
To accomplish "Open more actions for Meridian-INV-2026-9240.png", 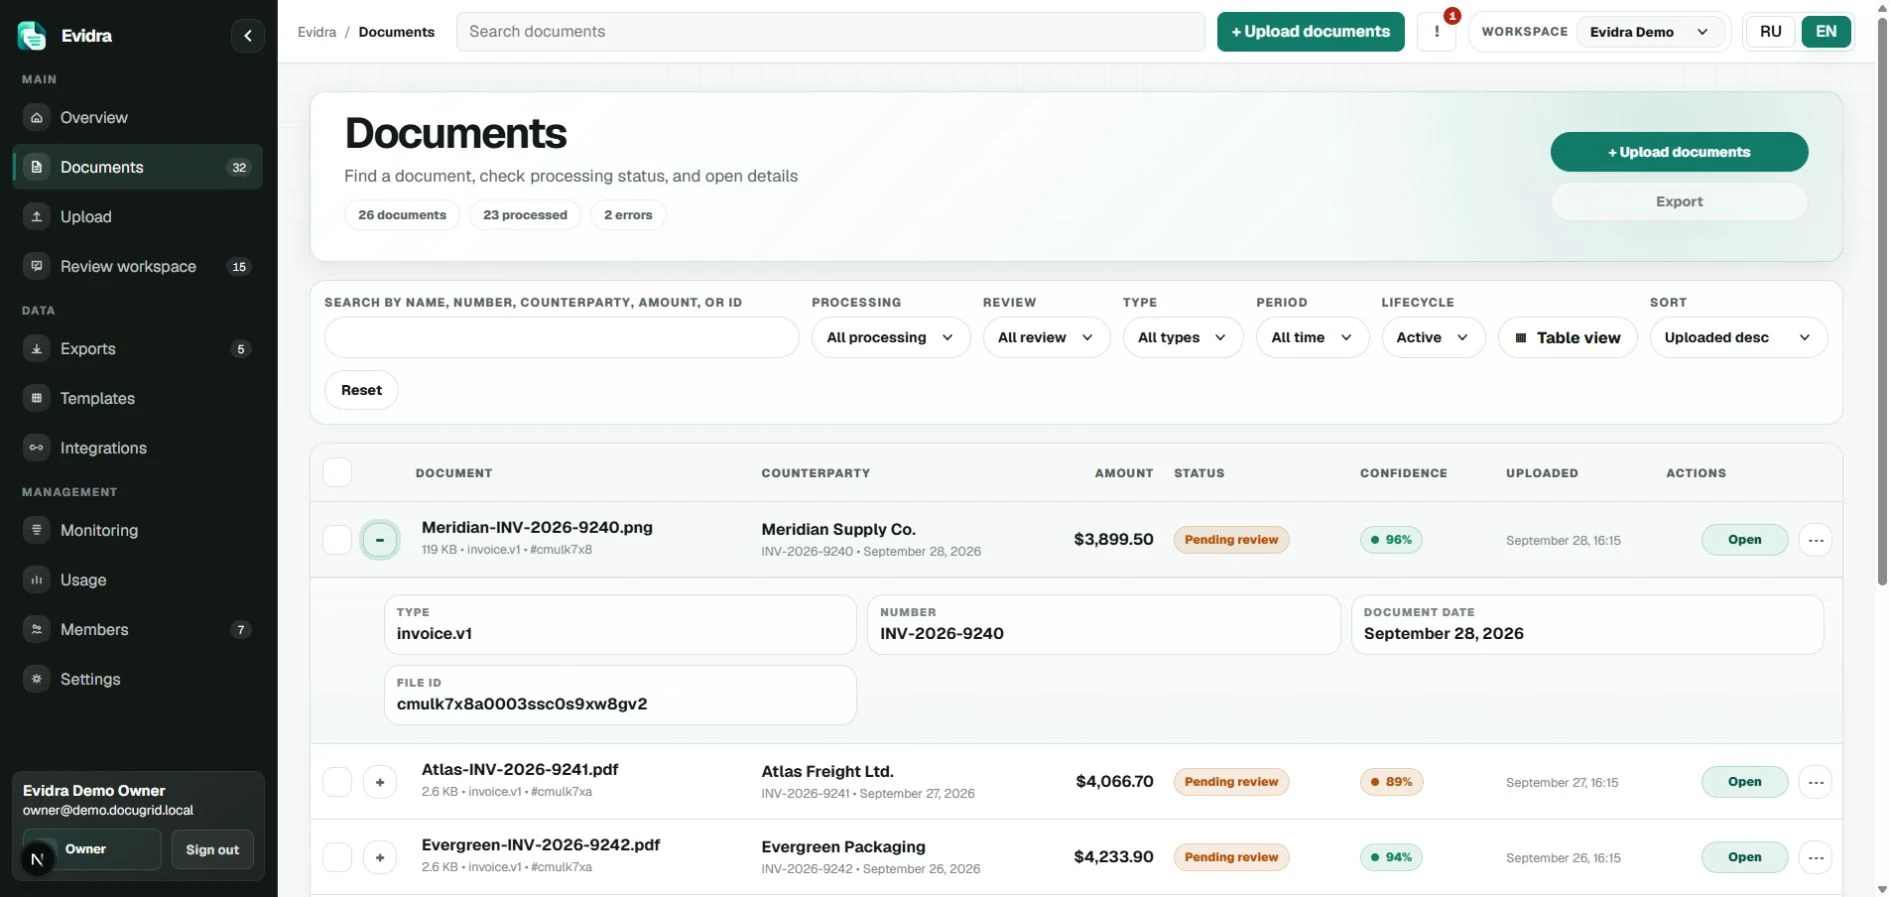I will click(1816, 540).
